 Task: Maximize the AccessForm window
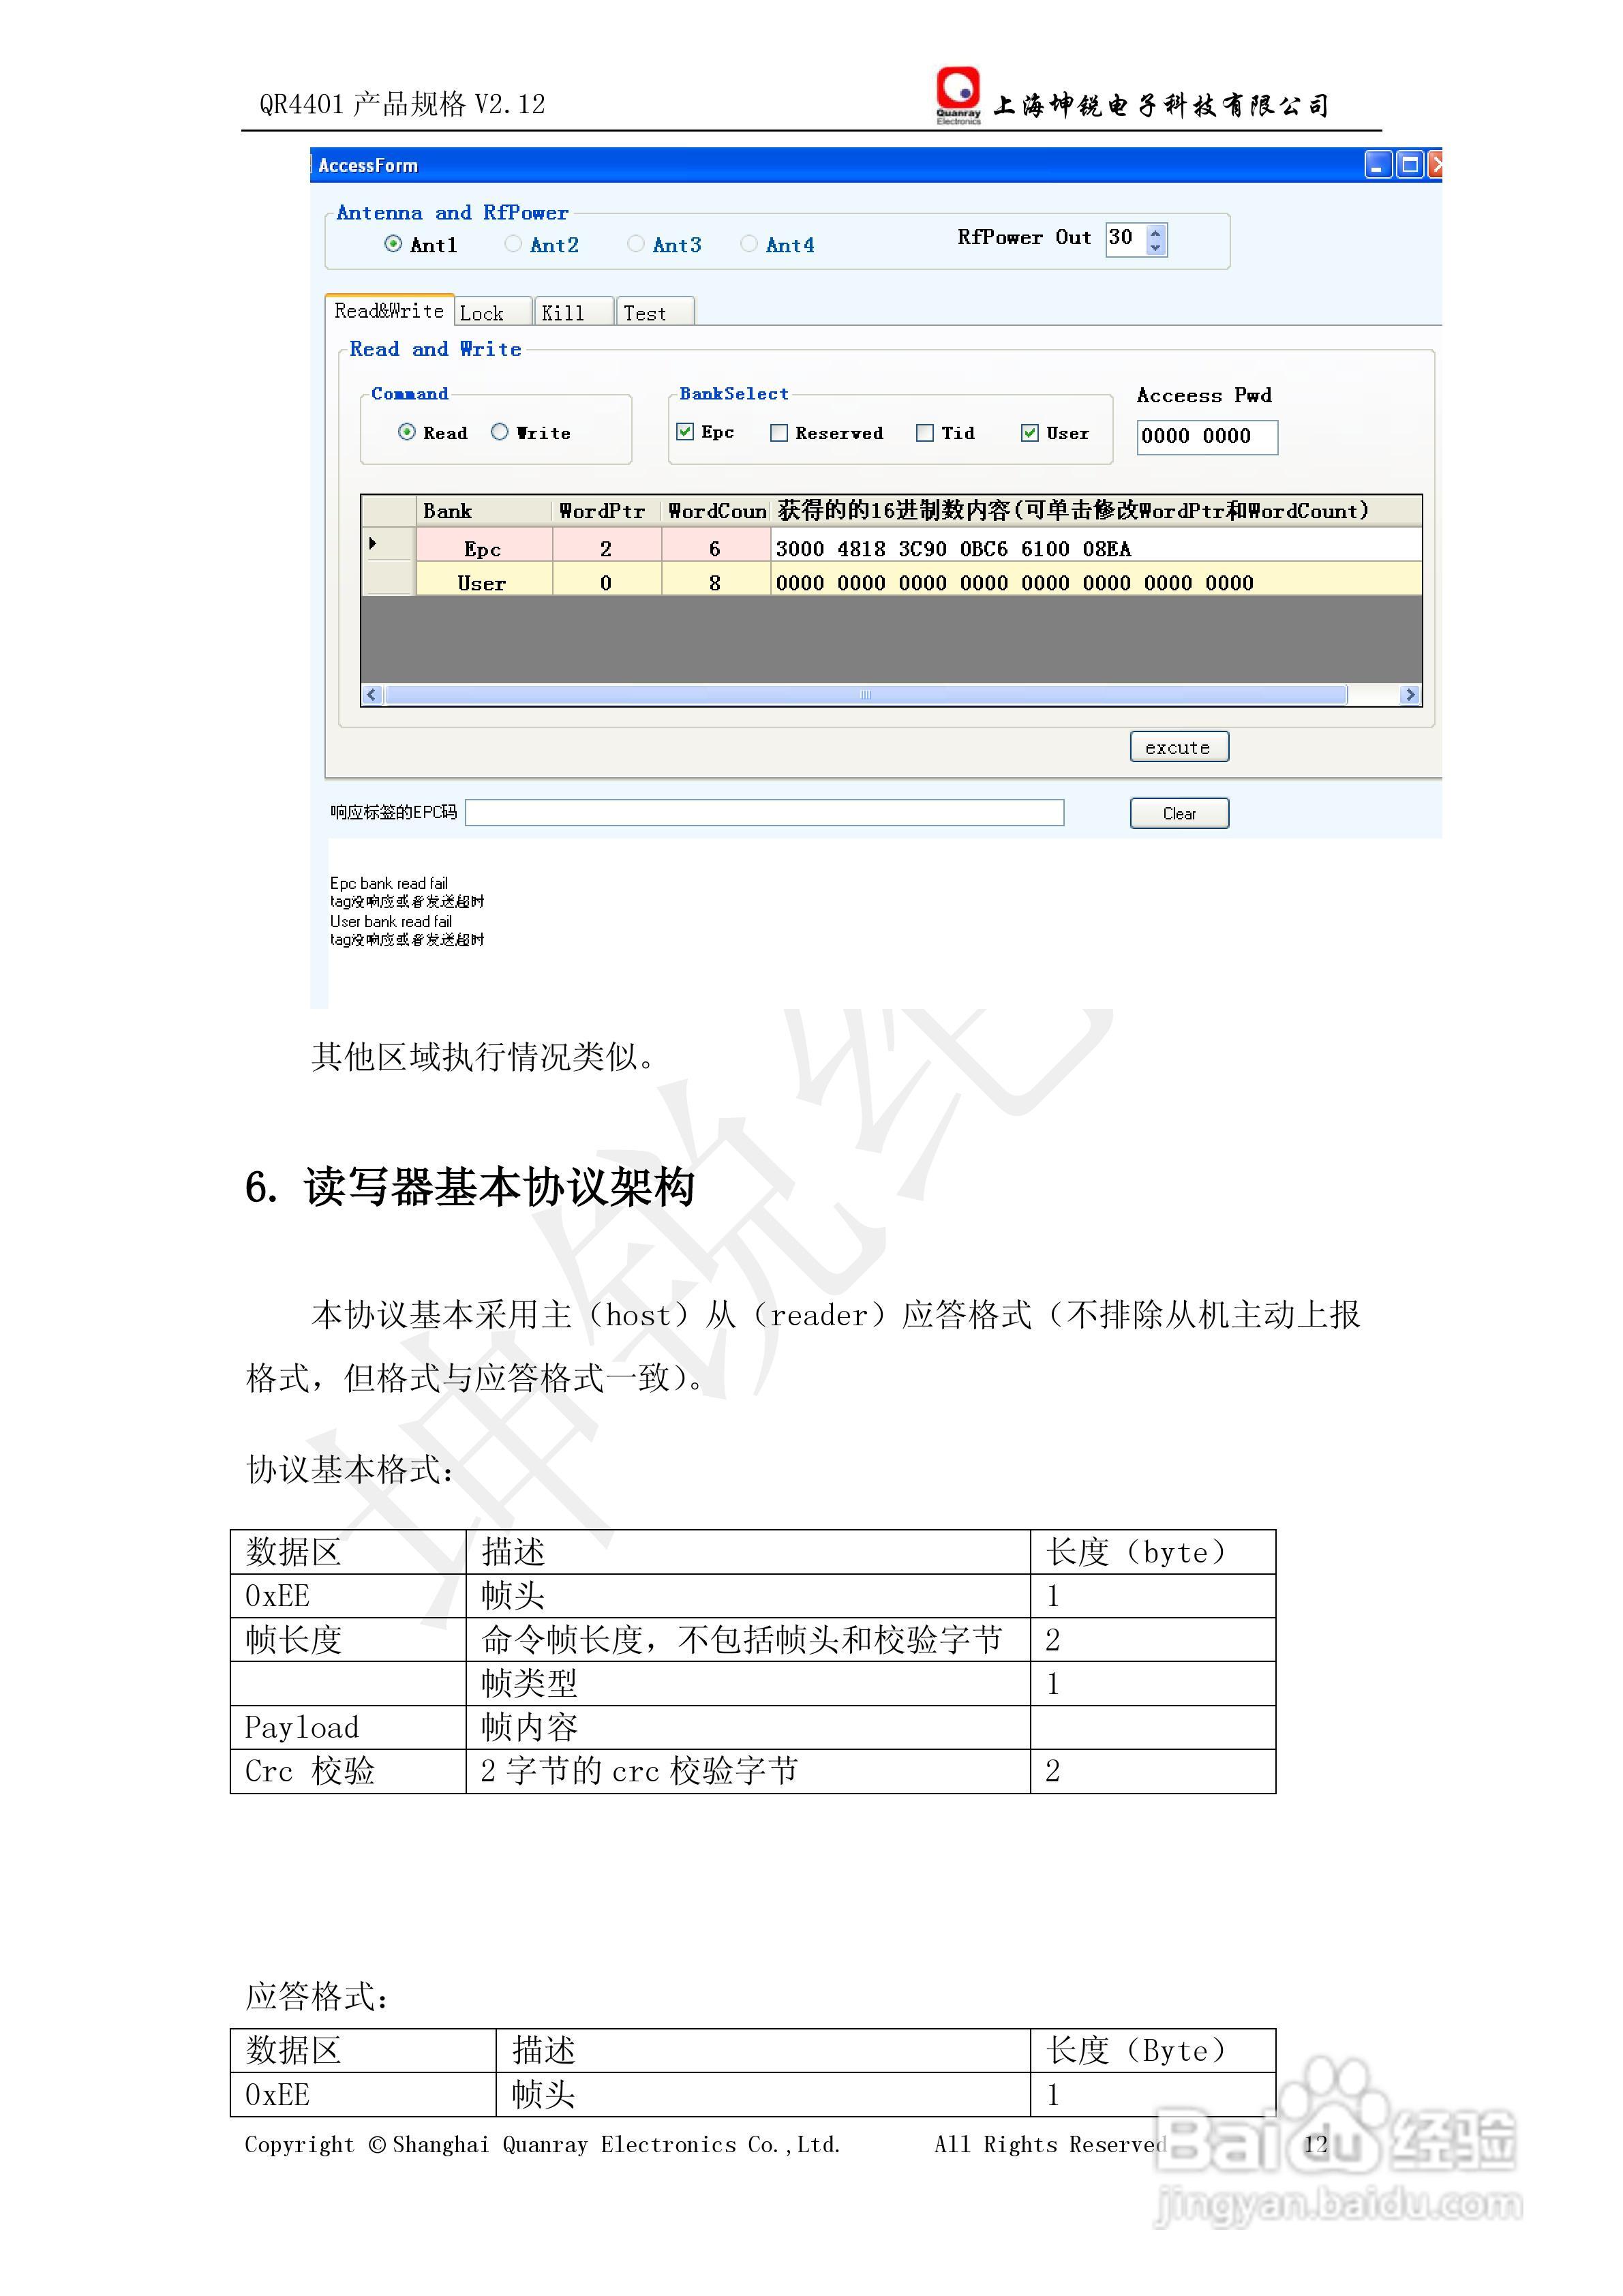1410,165
